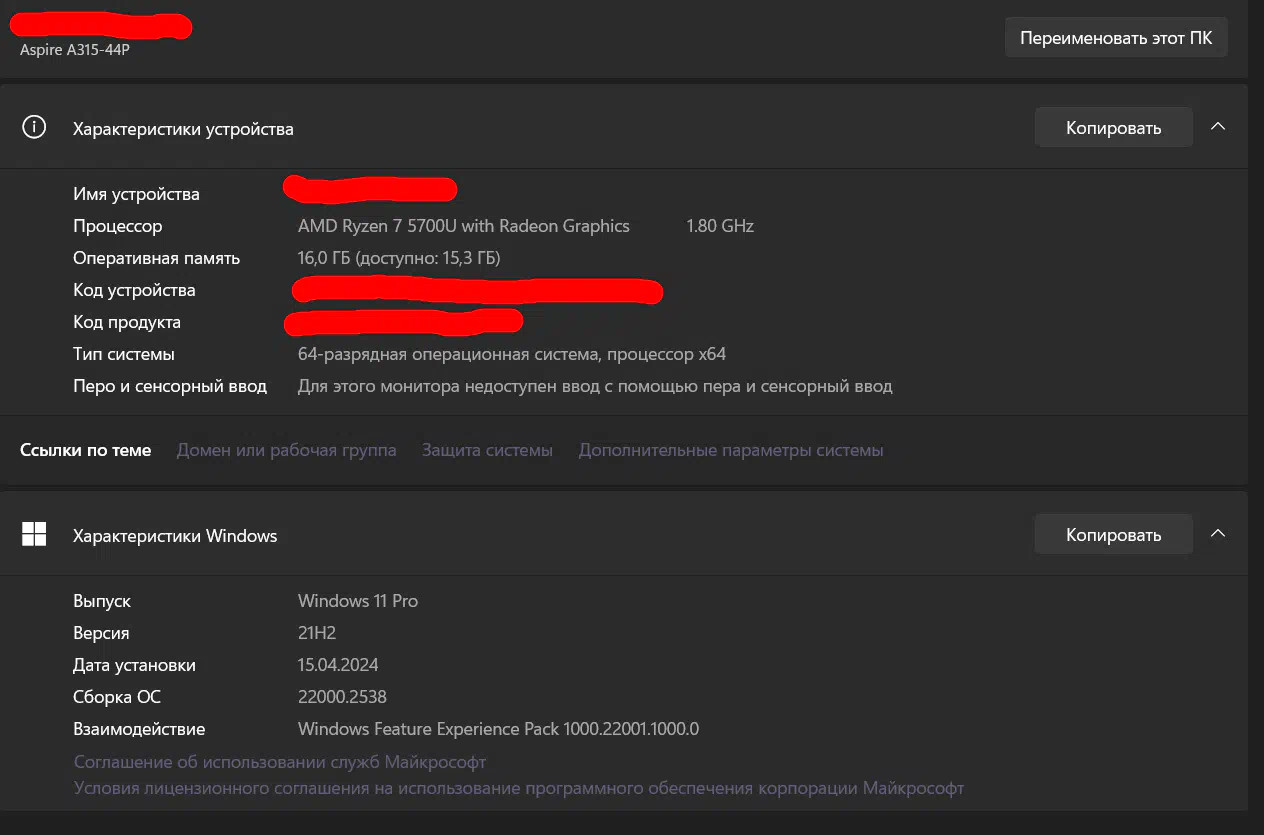Click the Версия label
This screenshot has width=1264, height=835.
101,633
